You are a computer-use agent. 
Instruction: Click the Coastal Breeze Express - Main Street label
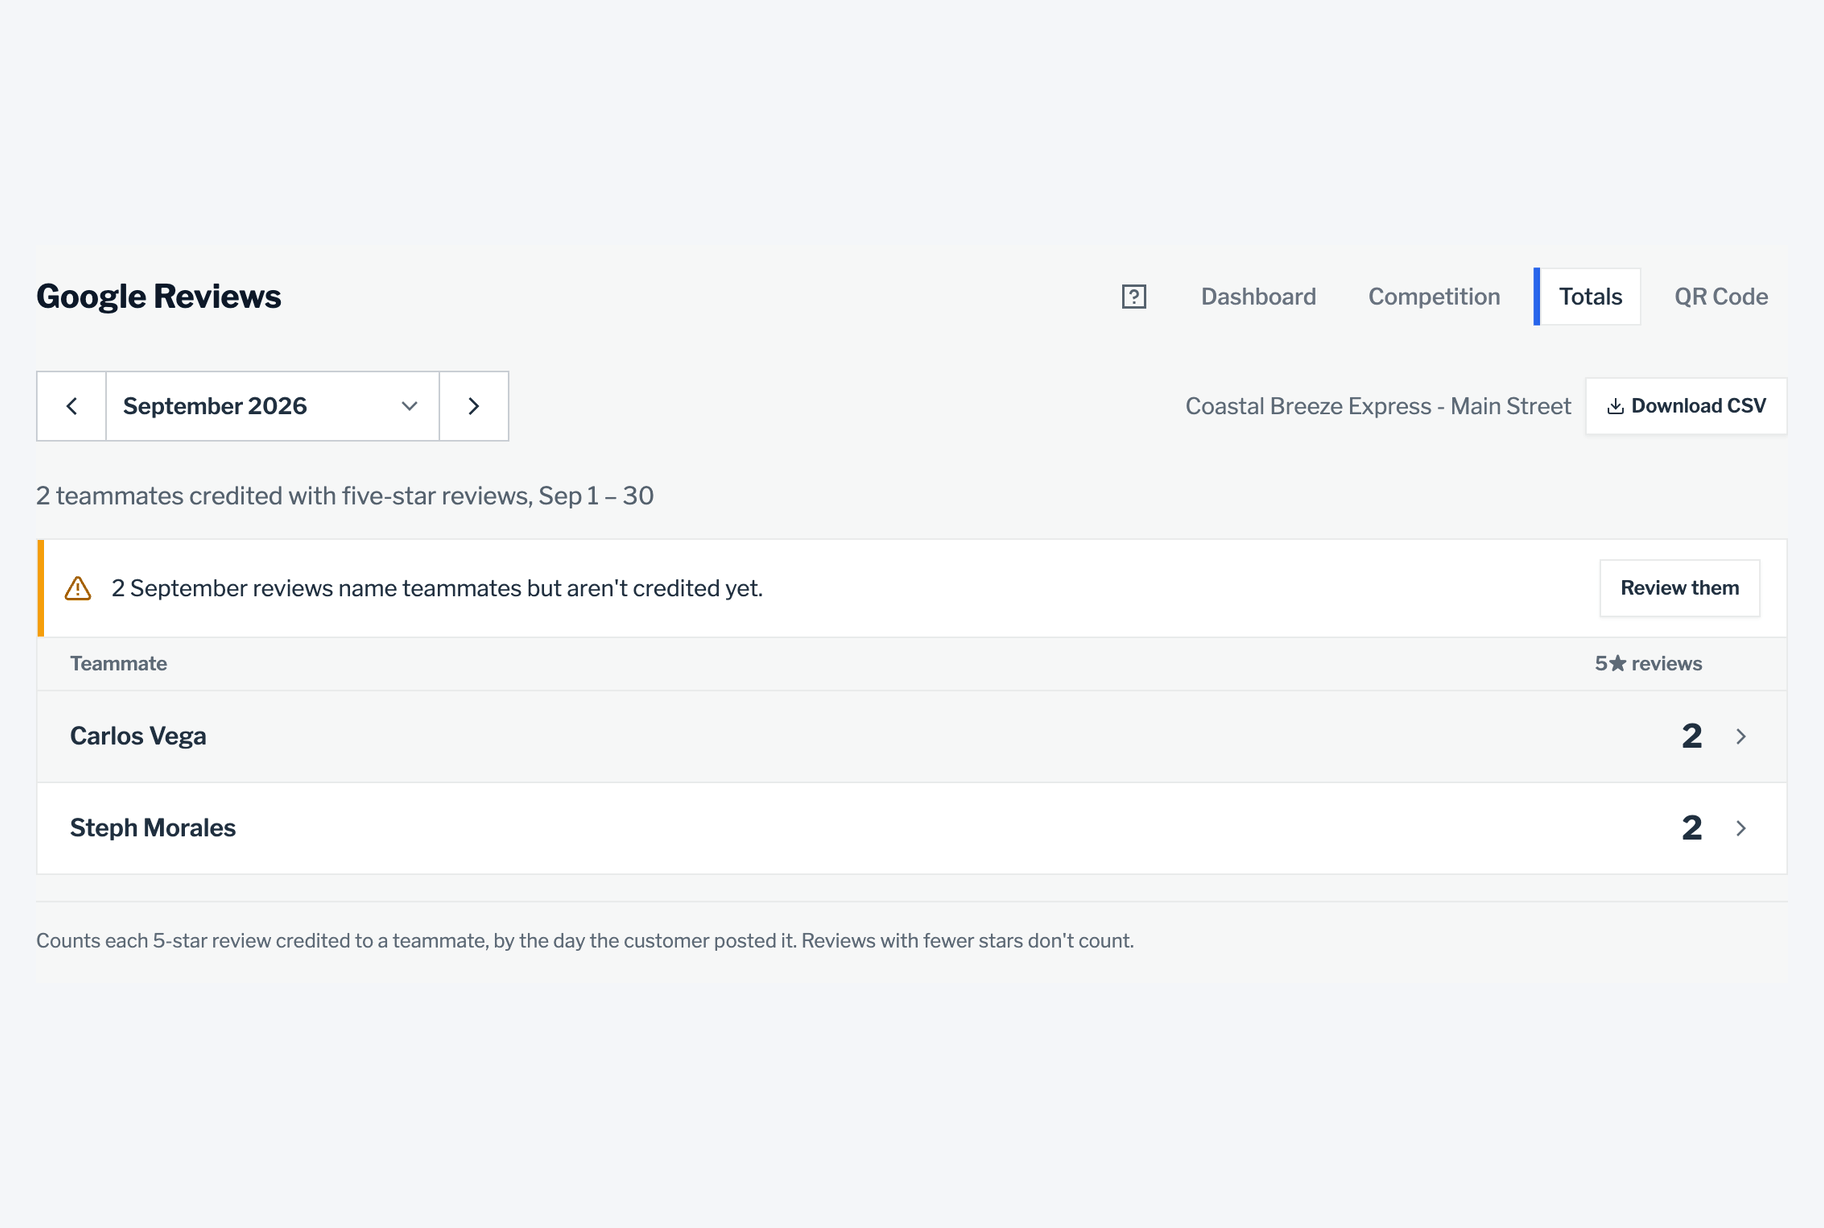(1378, 406)
